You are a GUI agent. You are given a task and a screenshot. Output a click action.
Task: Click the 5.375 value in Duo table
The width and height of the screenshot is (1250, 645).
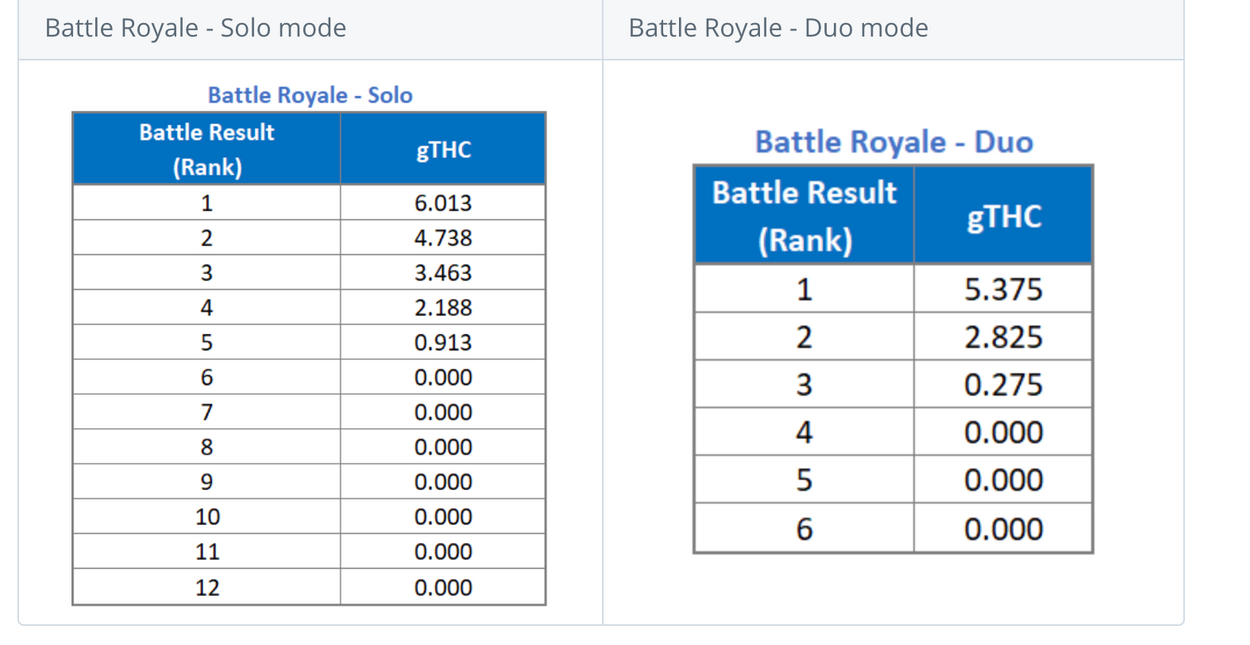1003,290
